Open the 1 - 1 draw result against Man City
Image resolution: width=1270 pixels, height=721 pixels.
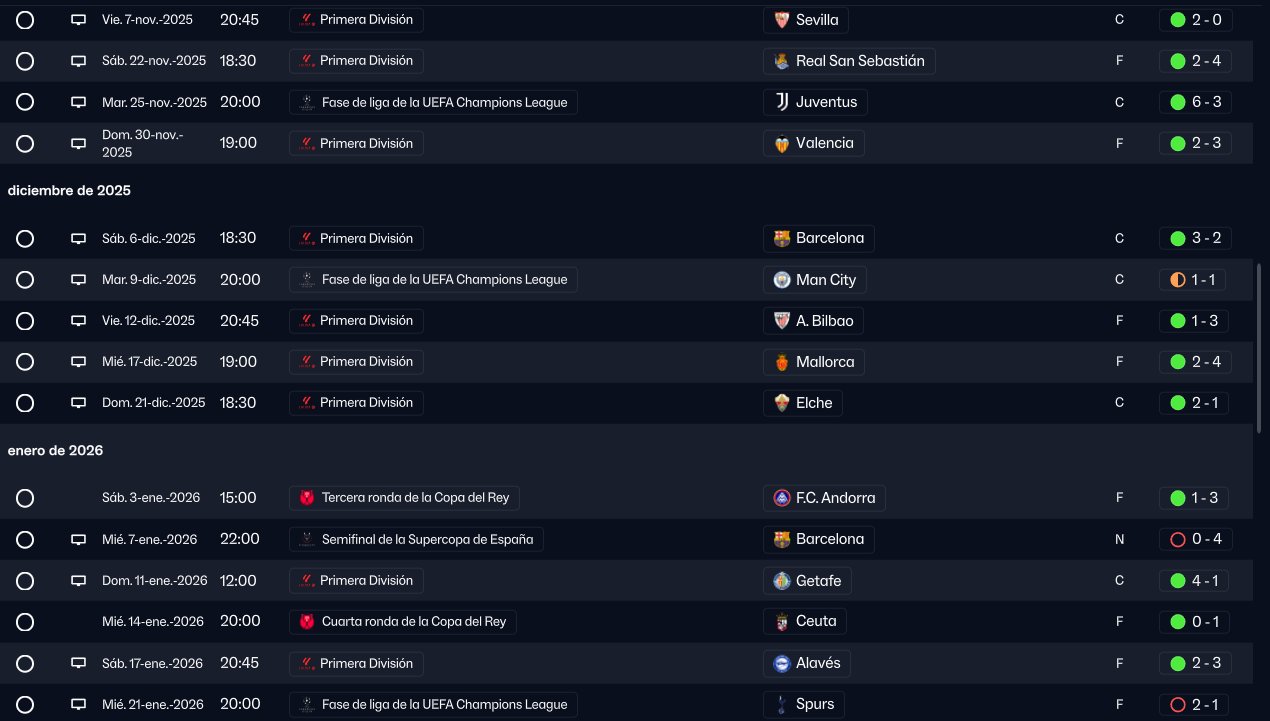tap(1195, 280)
